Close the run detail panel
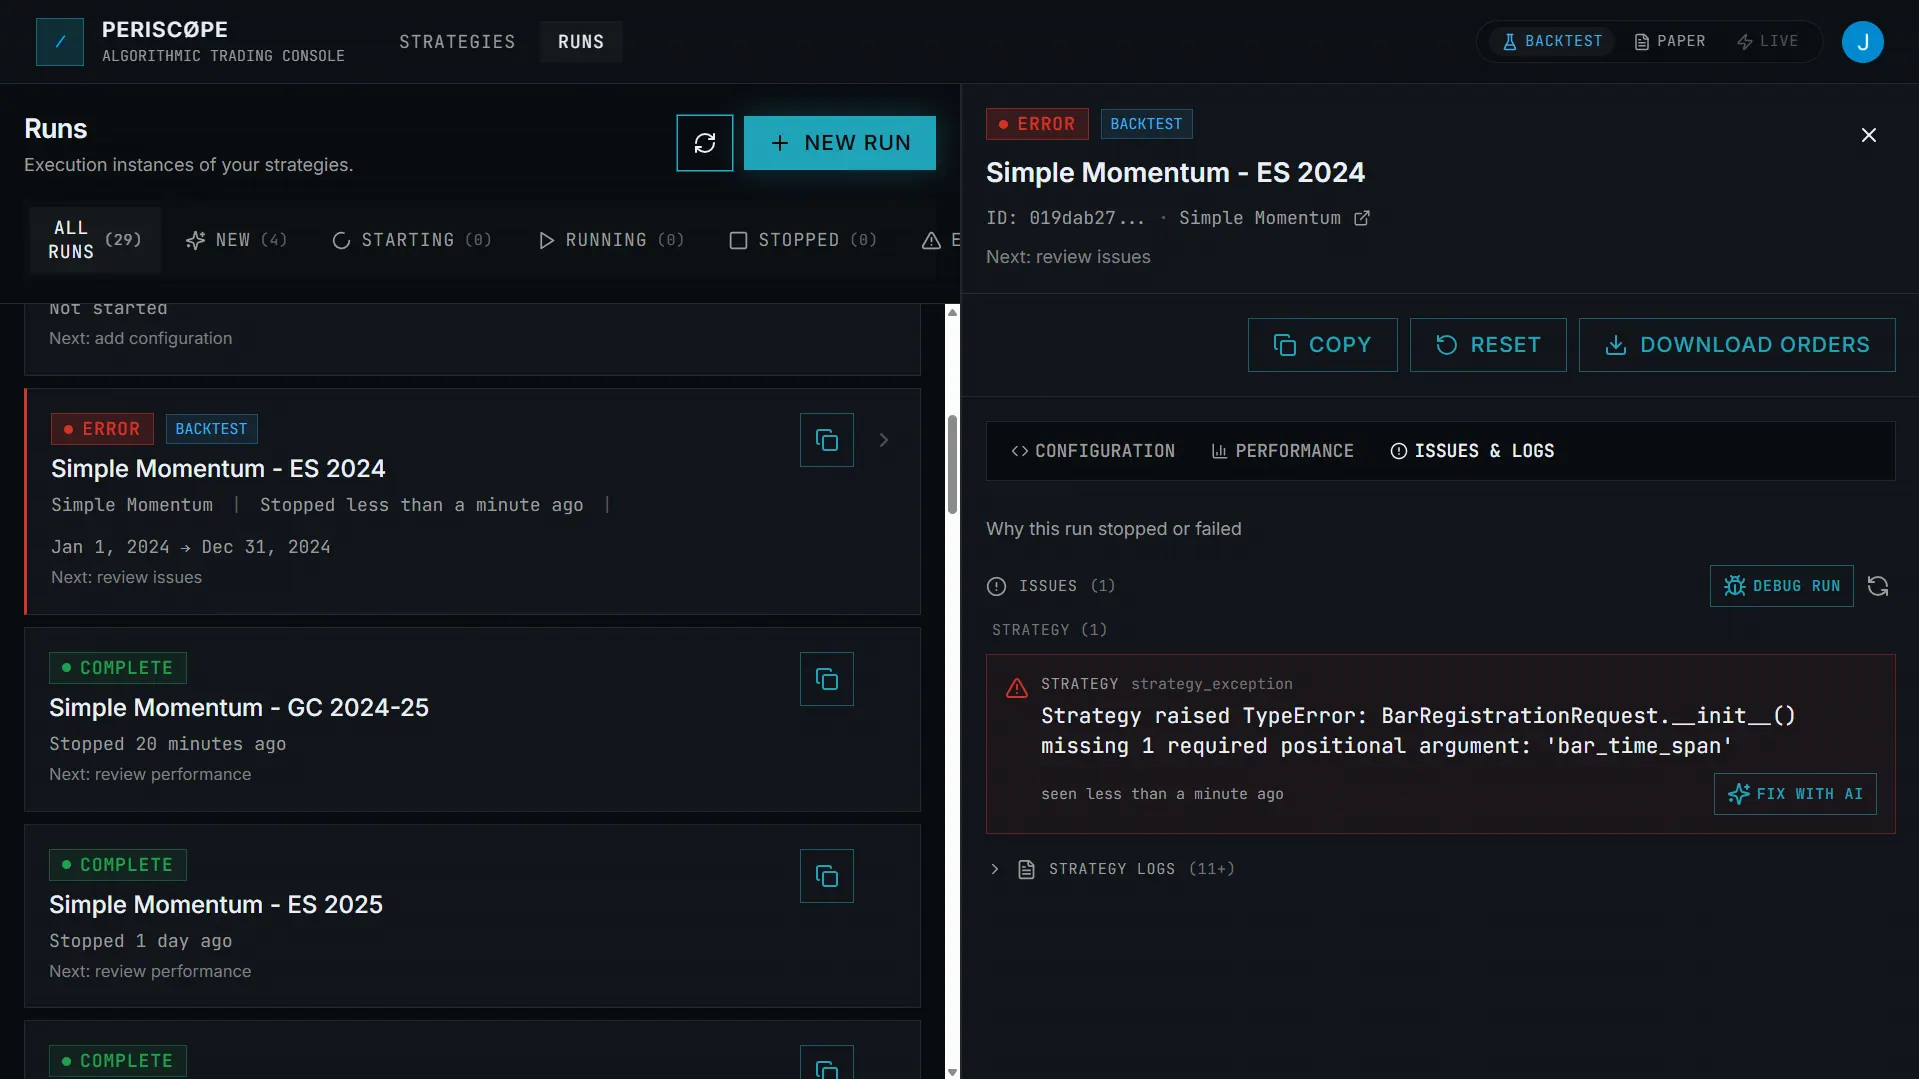 [1868, 135]
